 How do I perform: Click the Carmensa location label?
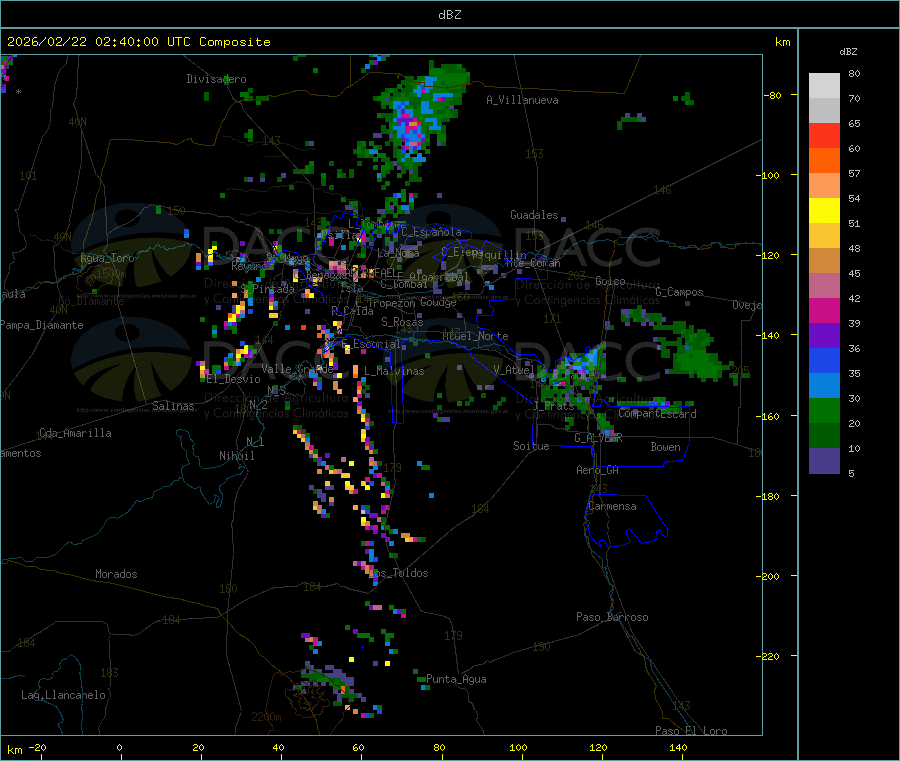coord(612,506)
